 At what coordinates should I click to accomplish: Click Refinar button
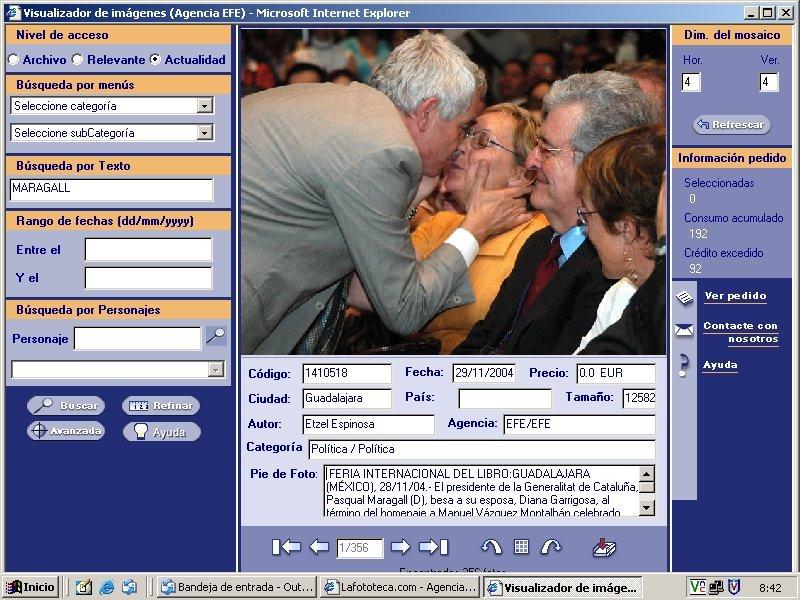(x=161, y=406)
